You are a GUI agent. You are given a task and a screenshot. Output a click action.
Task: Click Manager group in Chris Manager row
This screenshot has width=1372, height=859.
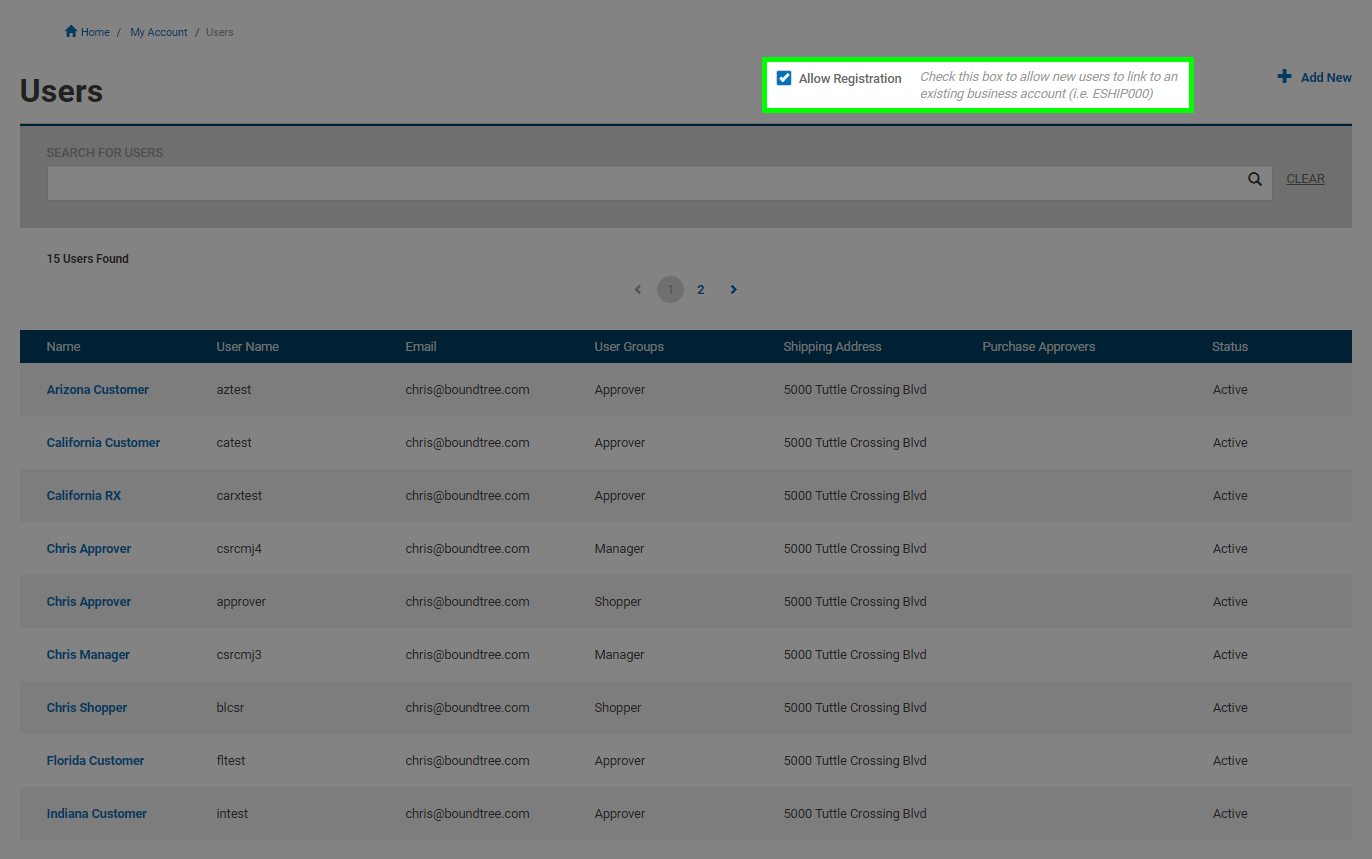pyautogui.click(x=619, y=655)
